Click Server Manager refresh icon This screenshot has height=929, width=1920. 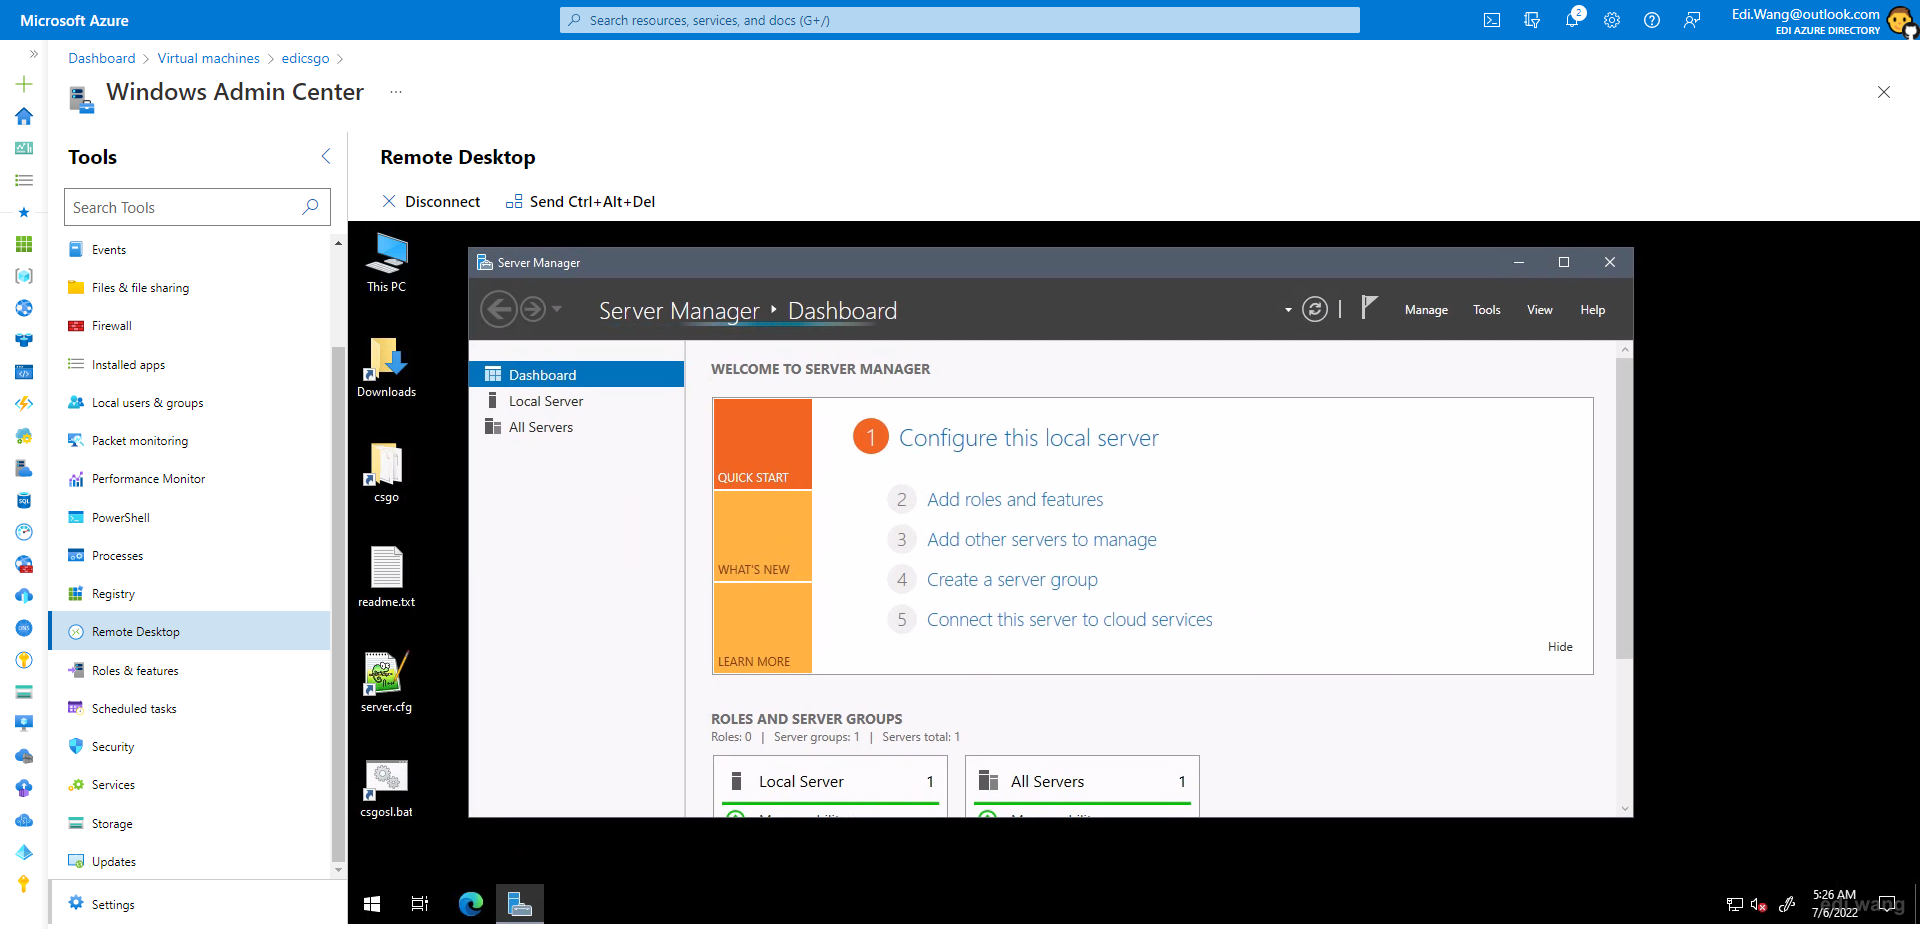coord(1315,310)
